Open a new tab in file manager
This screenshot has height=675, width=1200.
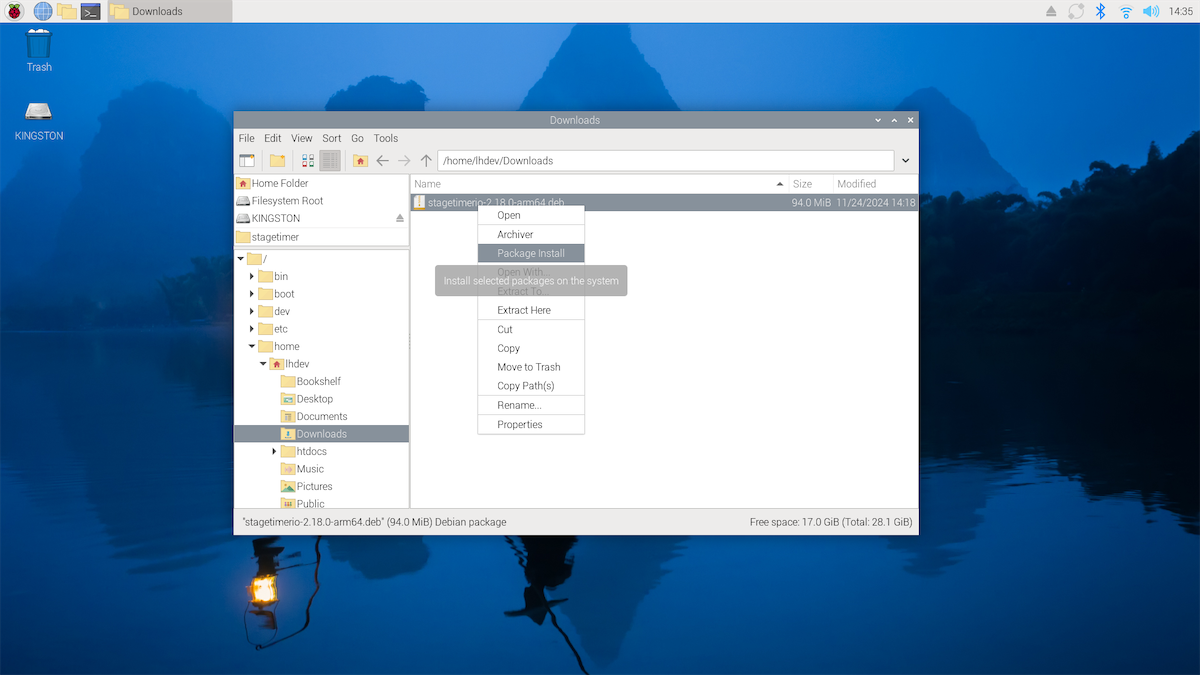point(247,160)
